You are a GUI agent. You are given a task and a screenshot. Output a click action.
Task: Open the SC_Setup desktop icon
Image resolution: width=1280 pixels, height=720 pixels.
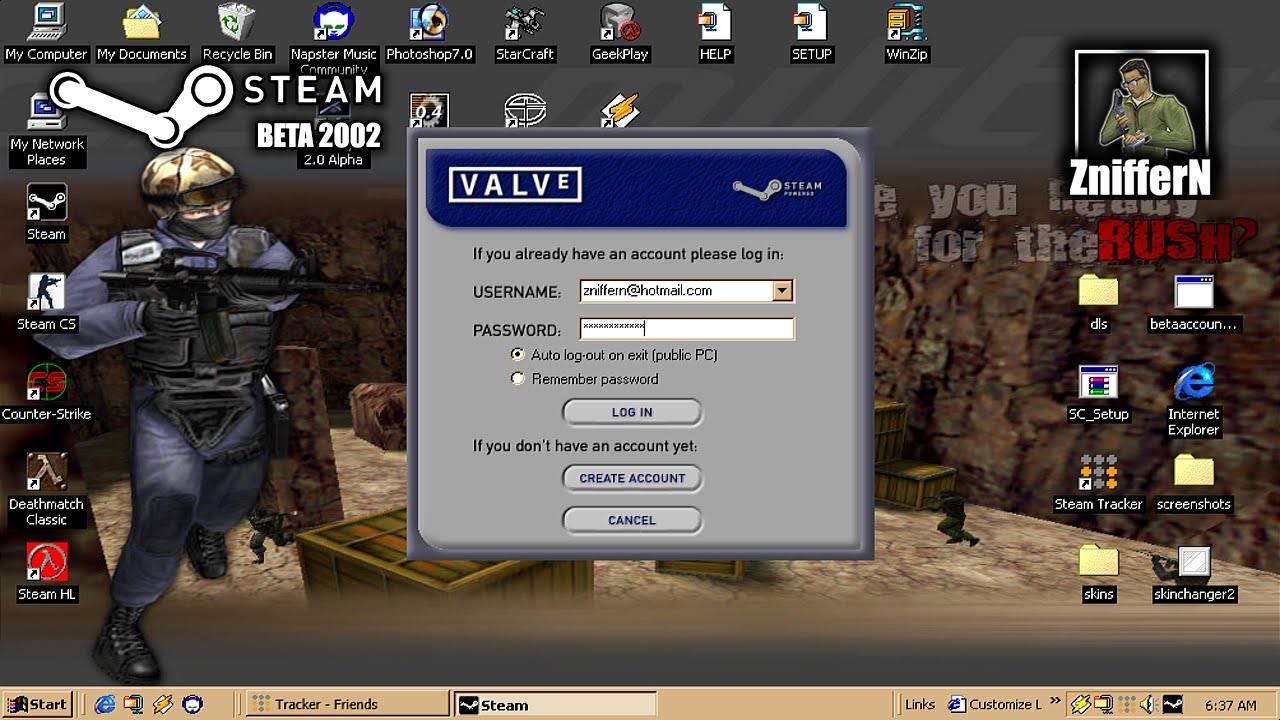click(1098, 382)
